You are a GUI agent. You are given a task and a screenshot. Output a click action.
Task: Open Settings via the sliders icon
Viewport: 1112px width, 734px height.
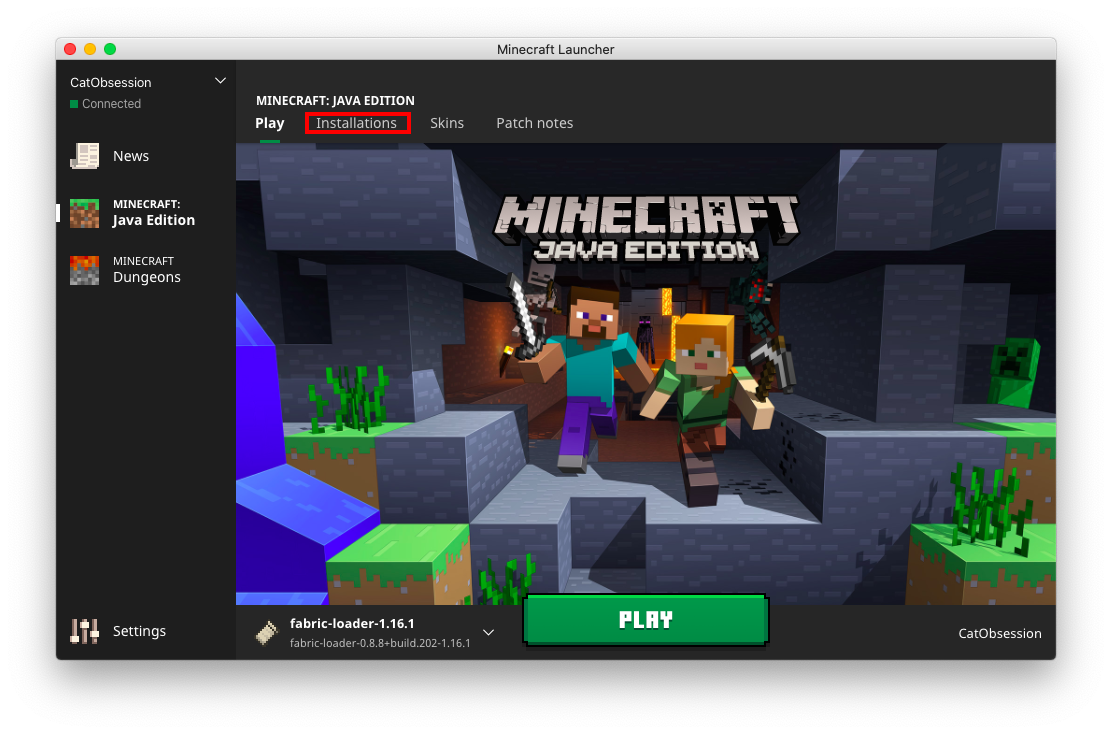[x=85, y=631]
